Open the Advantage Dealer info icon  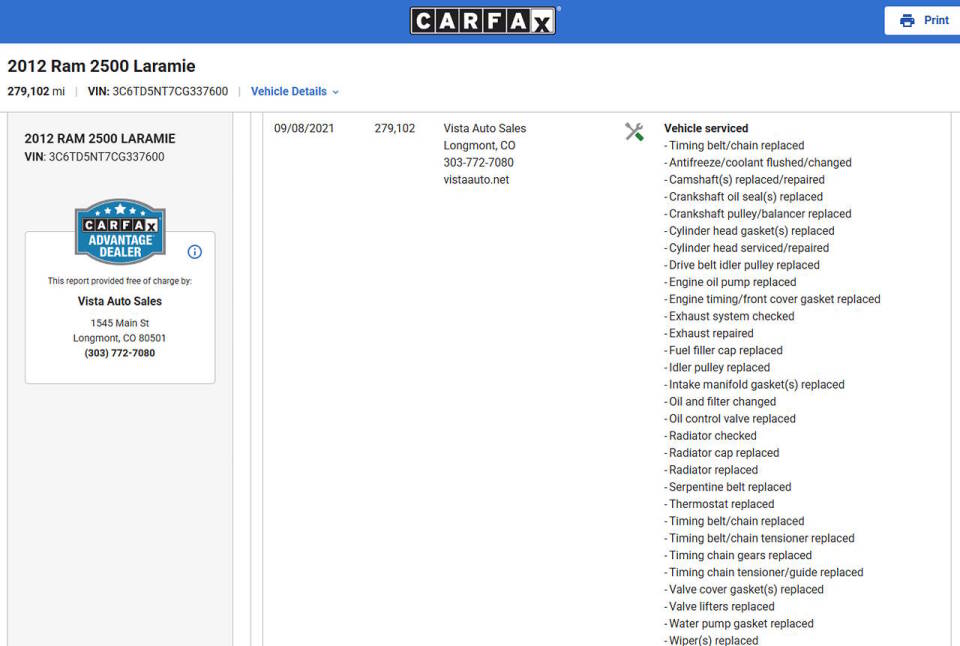coord(195,252)
